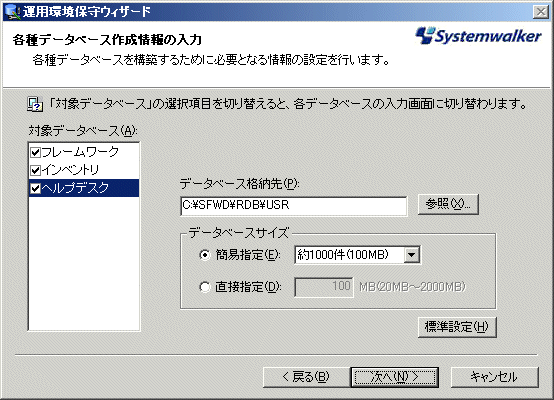Open the 参照(X)... browse button

(448, 204)
